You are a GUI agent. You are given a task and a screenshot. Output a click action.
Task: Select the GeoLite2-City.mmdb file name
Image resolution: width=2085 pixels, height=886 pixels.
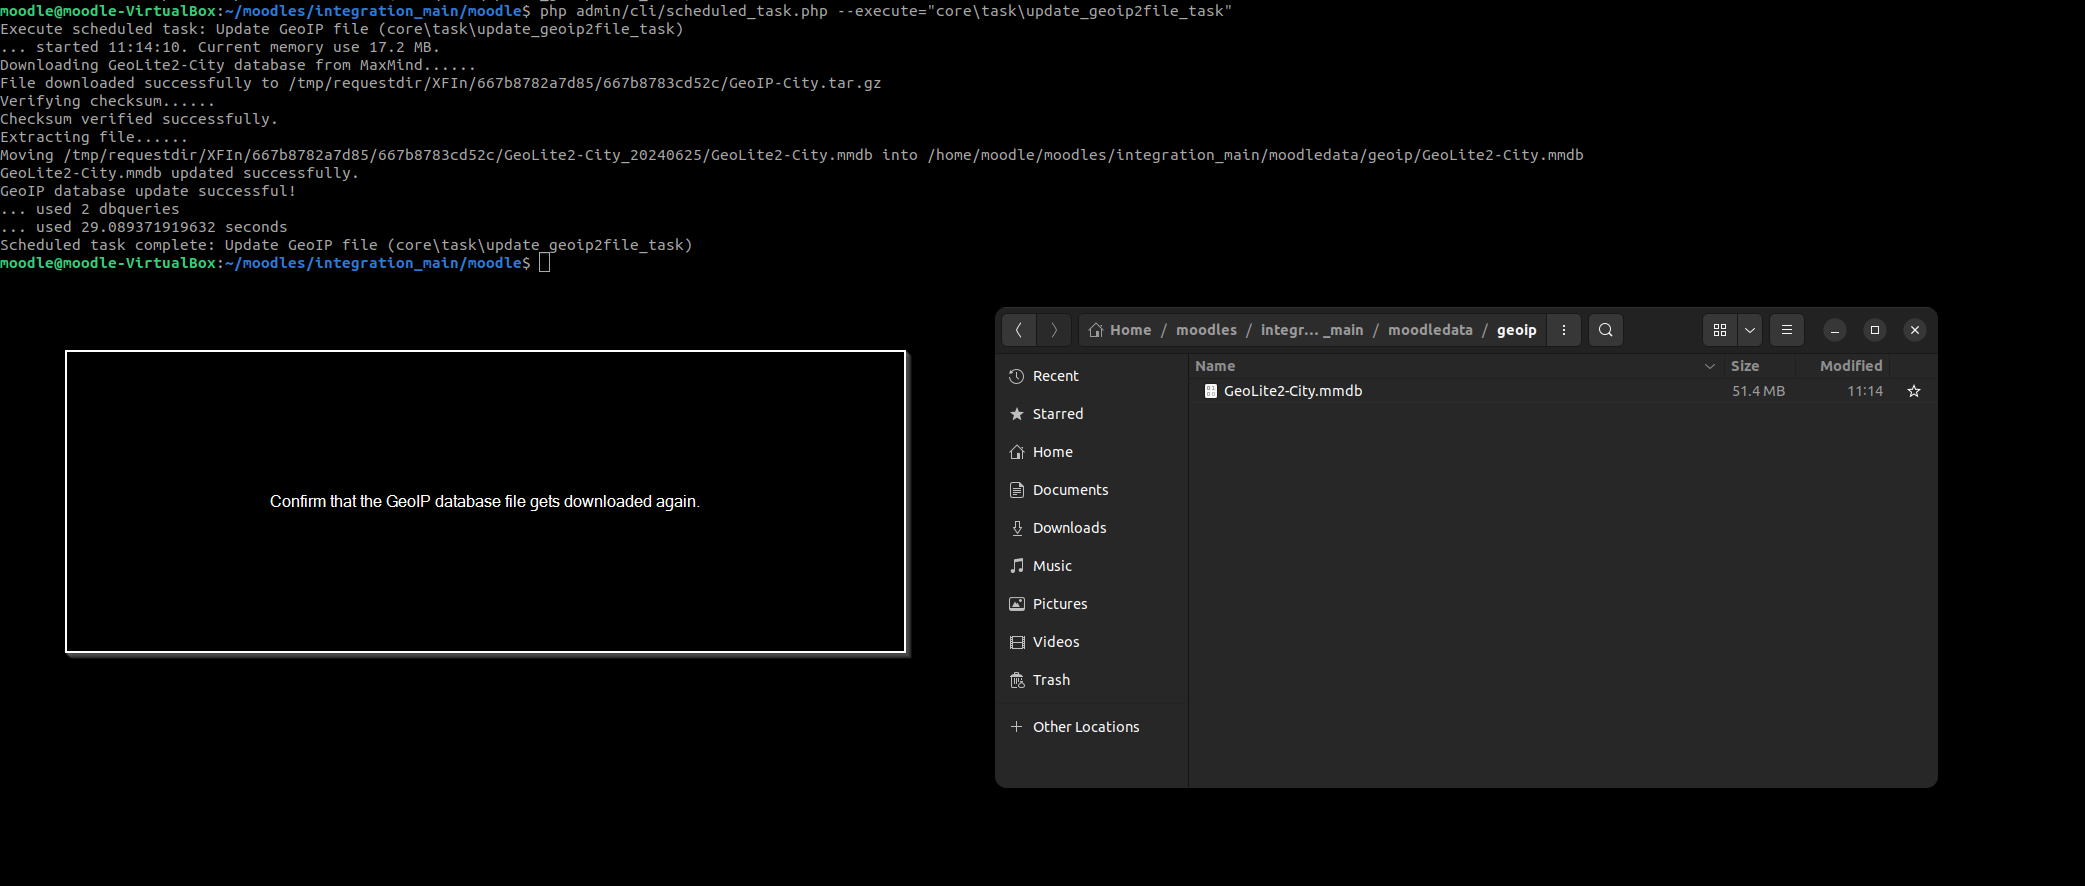pos(1293,391)
